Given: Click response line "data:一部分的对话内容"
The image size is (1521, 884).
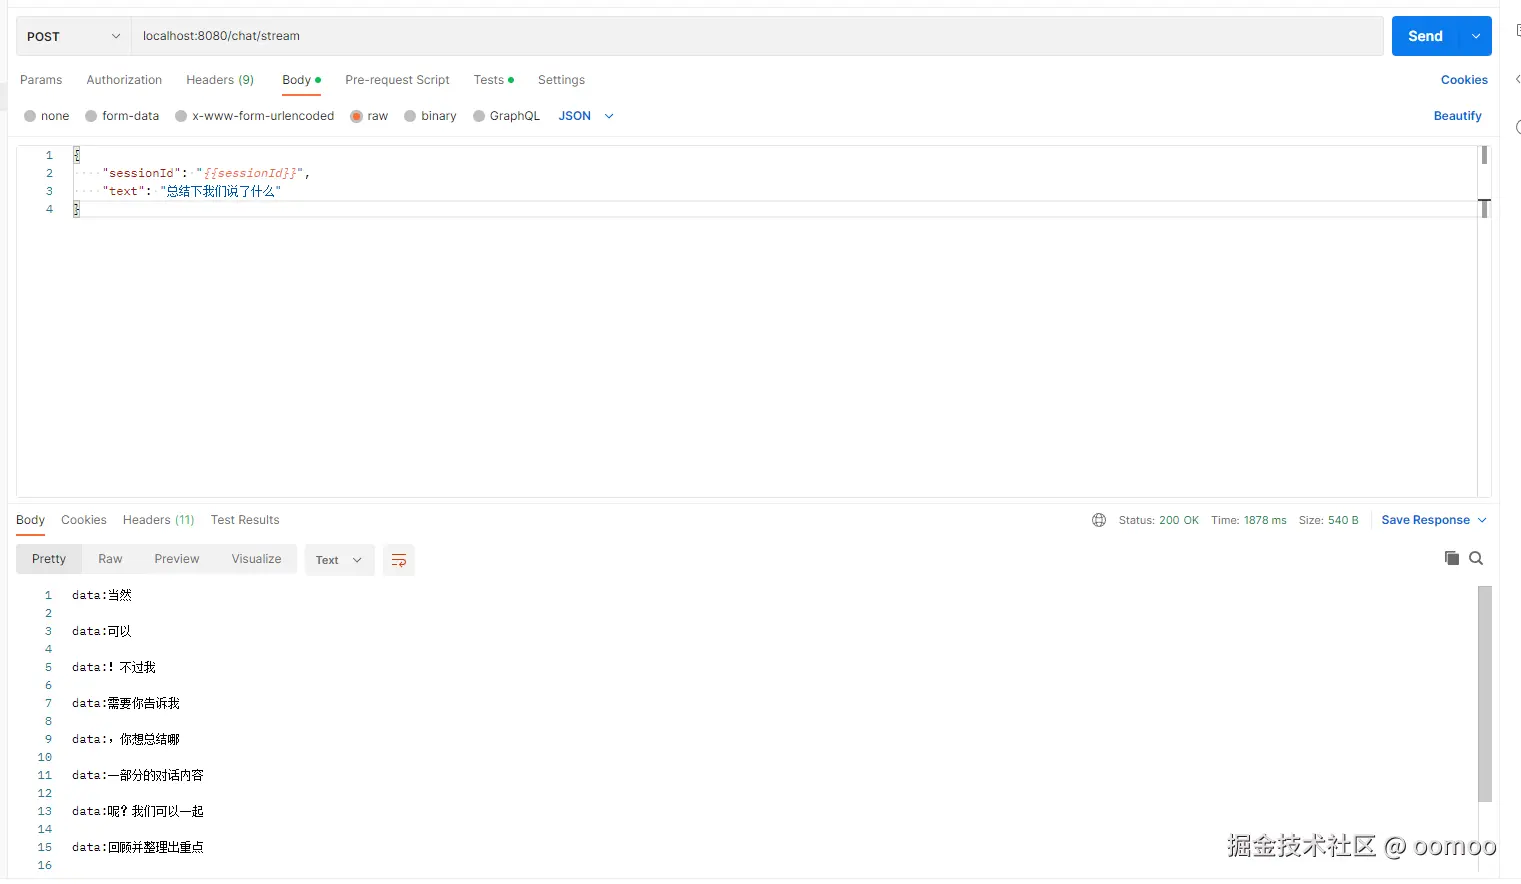Looking at the screenshot, I should click(138, 775).
